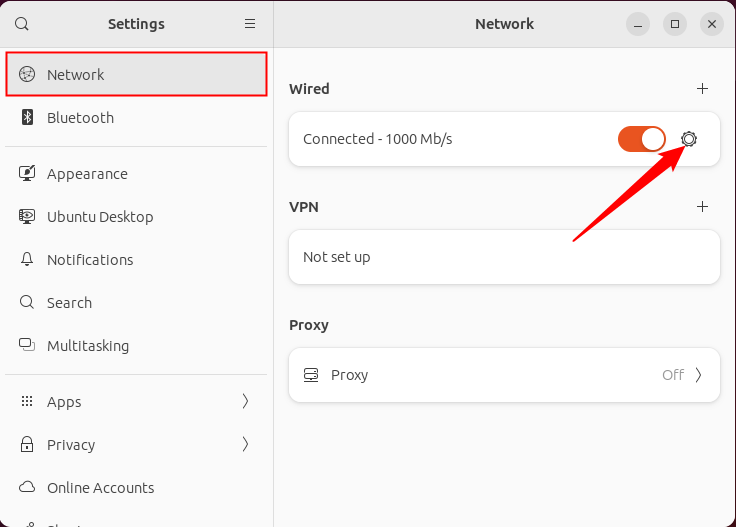Open the Settings hamburger menu
Viewport: 736px width, 527px height.
[250, 24]
